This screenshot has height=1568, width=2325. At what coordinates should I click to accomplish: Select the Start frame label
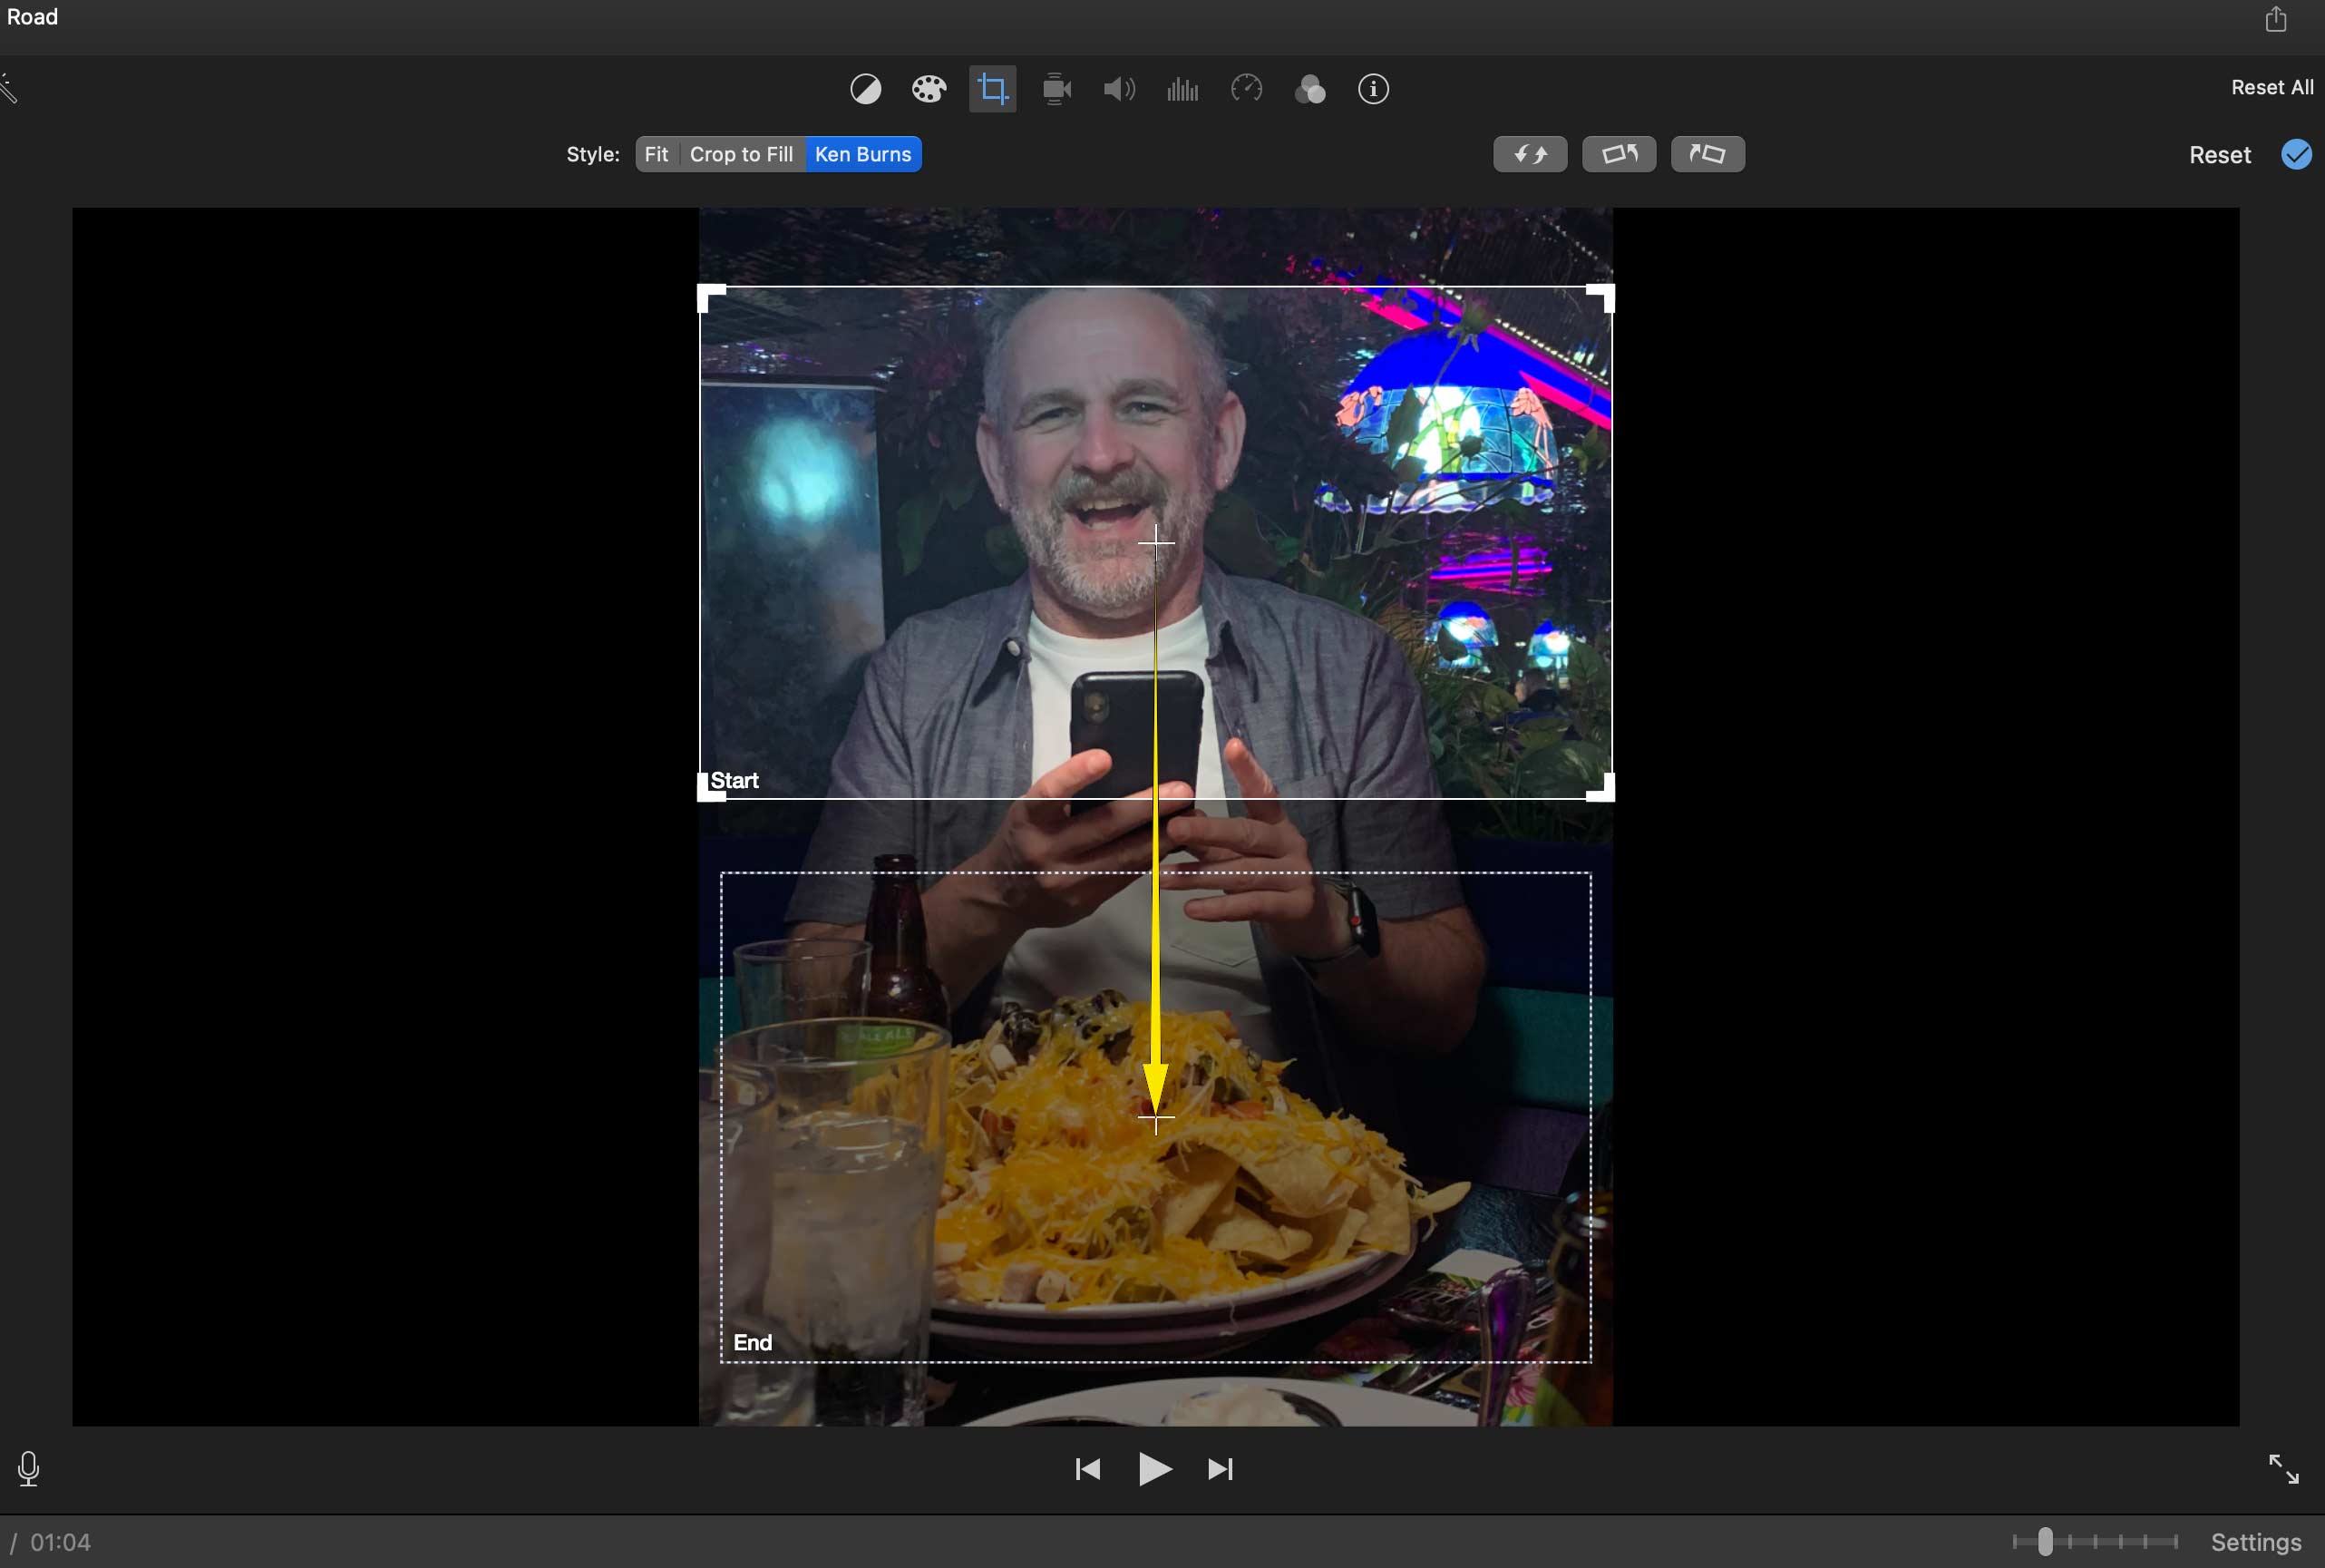tap(734, 781)
